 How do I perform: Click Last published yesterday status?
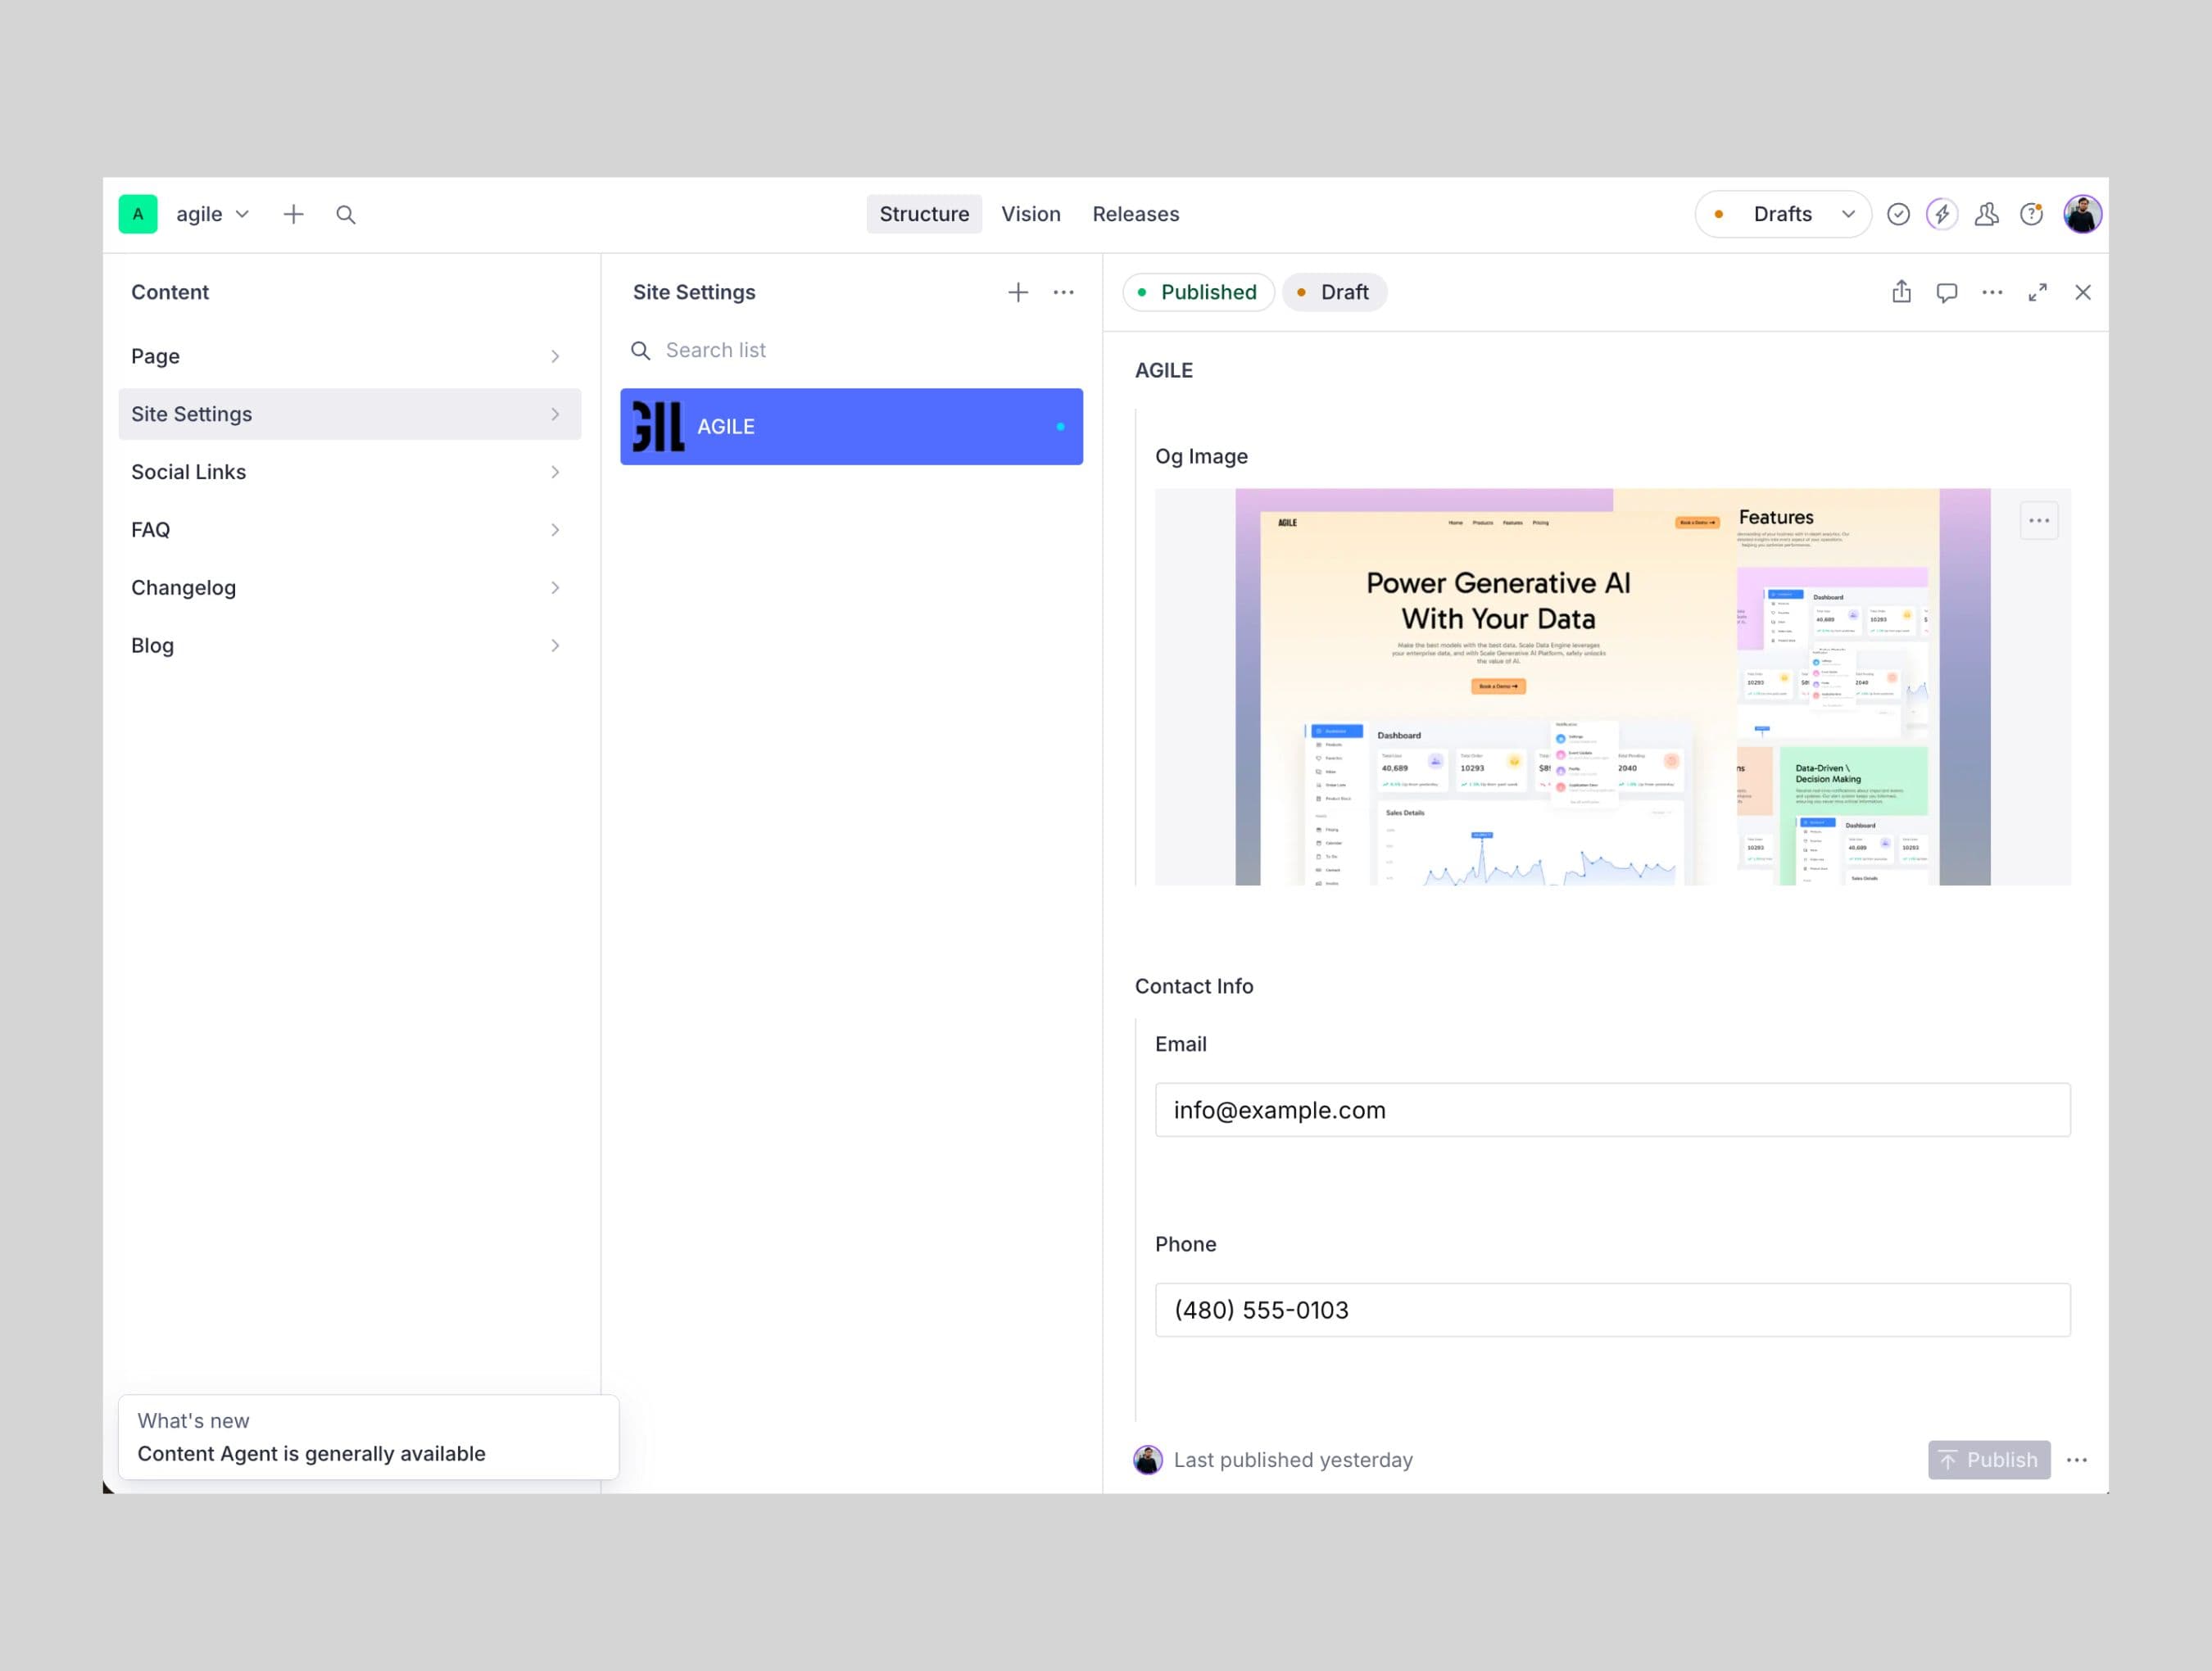pos(1293,1460)
